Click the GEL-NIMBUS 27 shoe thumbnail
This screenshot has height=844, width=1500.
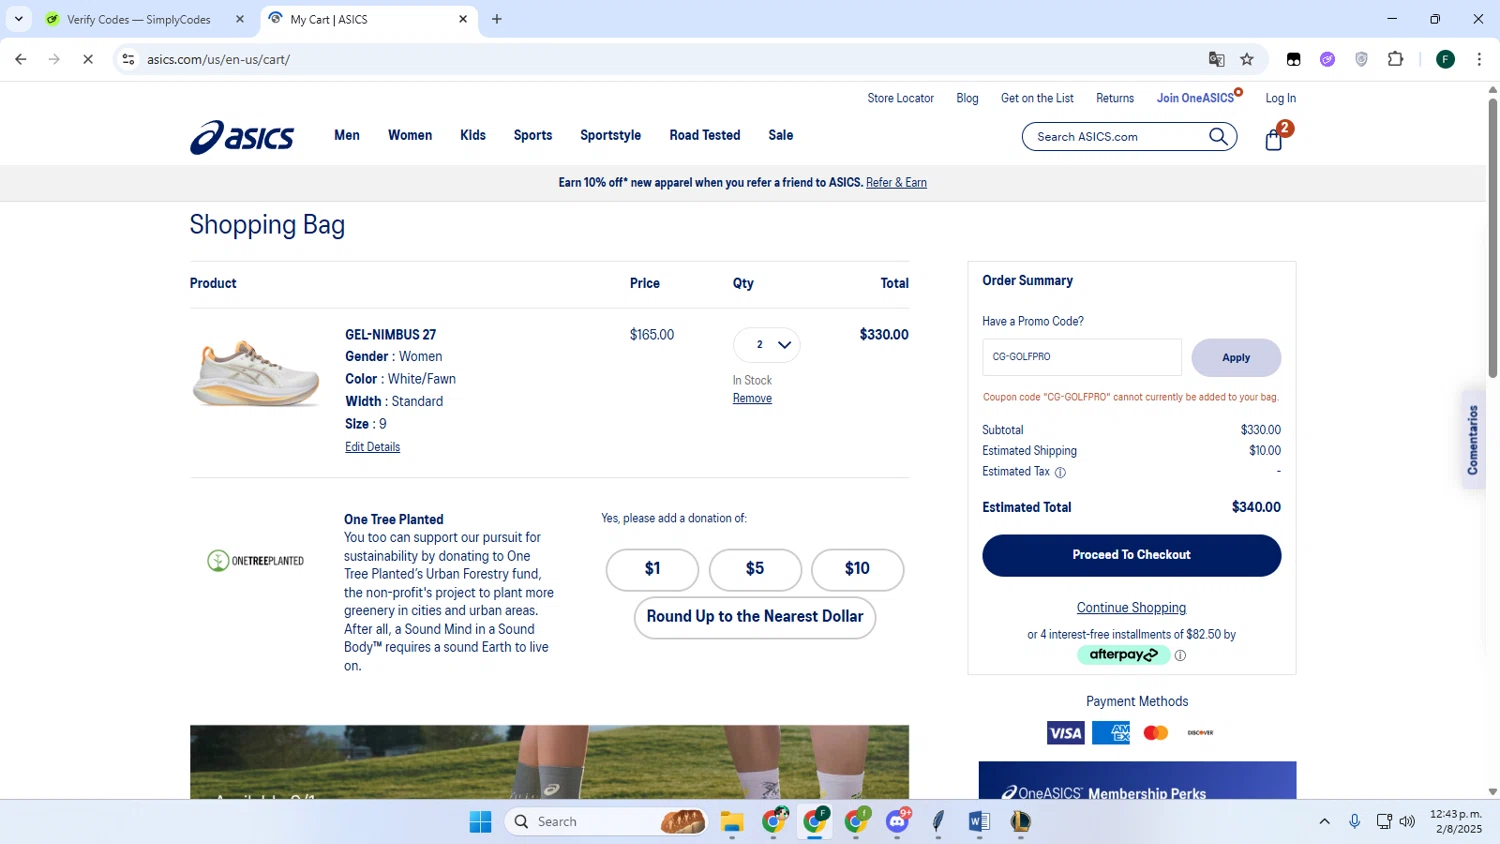(x=256, y=373)
